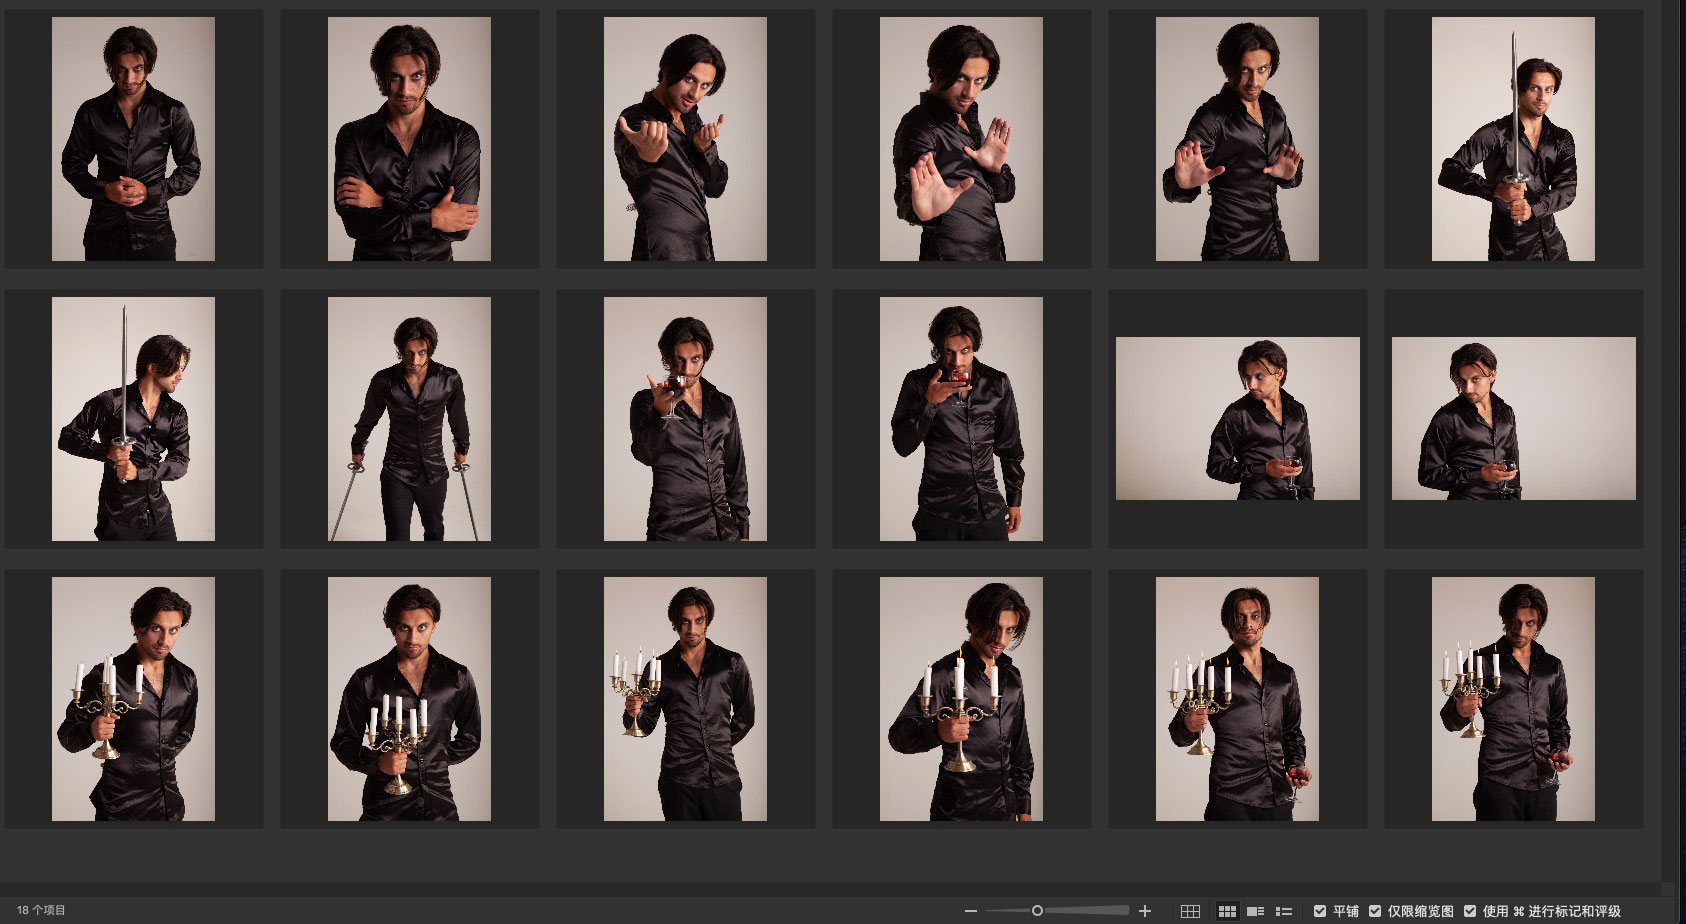Select the first landscape-orientation photo

coord(1237,419)
